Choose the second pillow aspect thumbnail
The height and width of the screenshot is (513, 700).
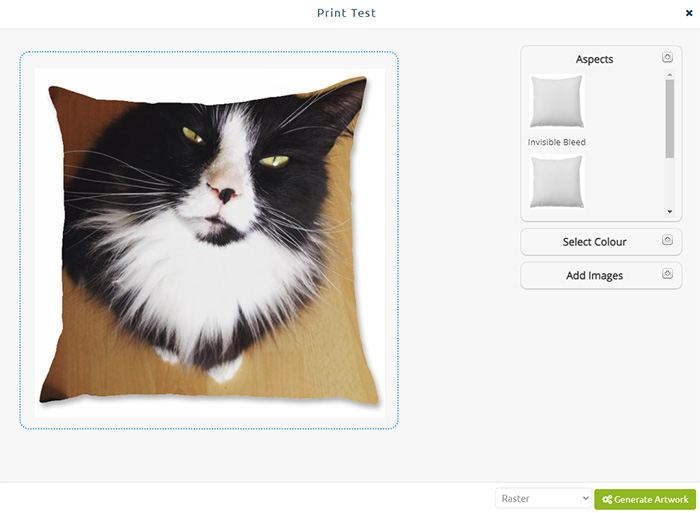coord(556,182)
